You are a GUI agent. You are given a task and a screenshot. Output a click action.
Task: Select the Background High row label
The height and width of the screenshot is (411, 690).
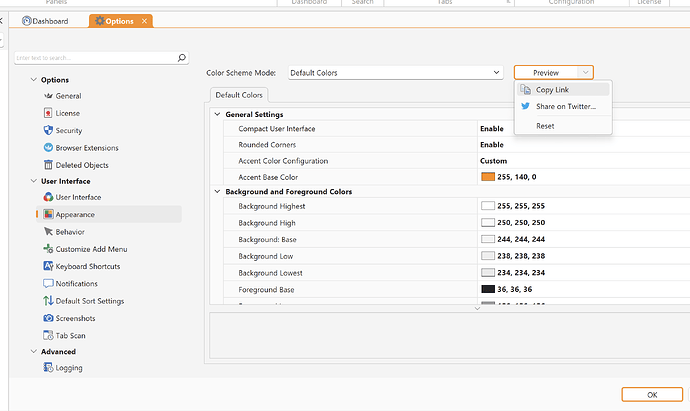267,223
